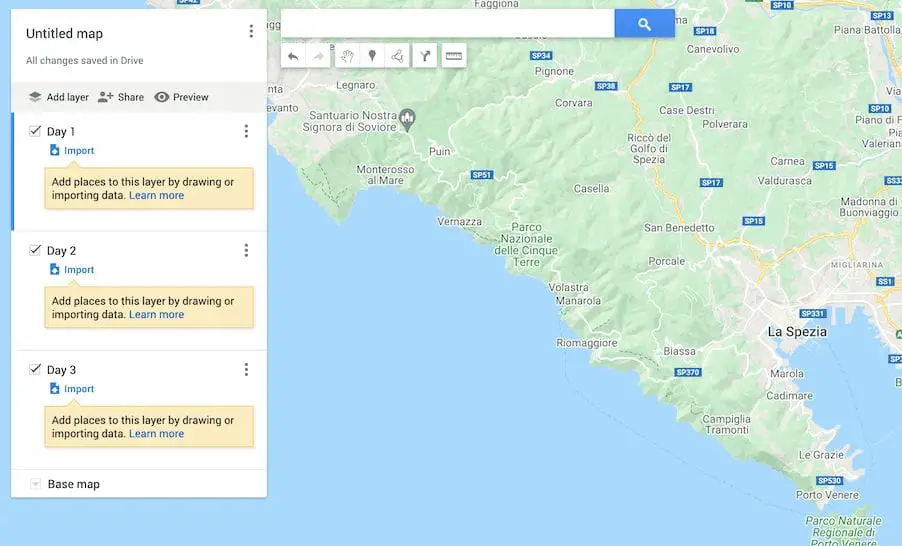
Task: Uncheck the Day 3 layer checkbox
Action: click(35, 369)
